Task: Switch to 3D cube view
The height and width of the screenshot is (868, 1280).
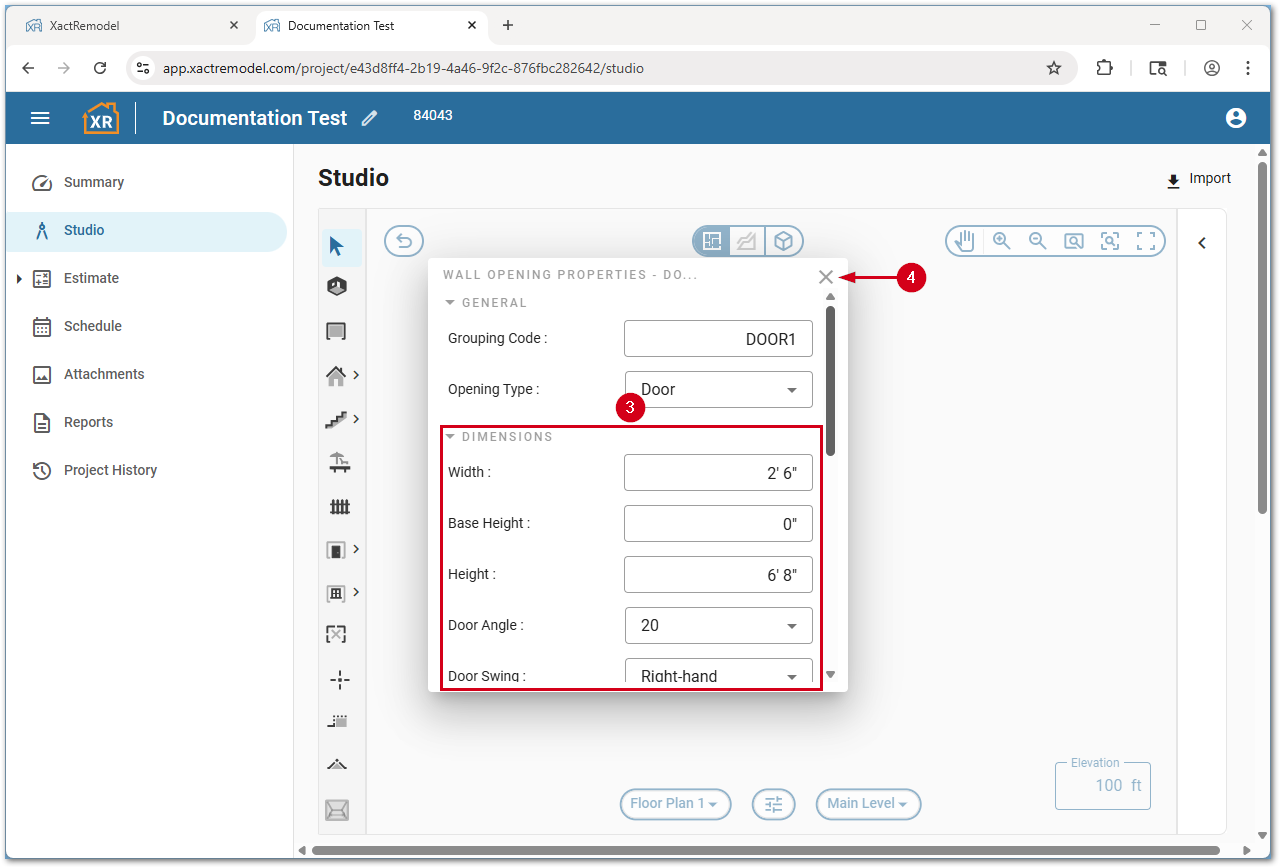Action: 785,241
